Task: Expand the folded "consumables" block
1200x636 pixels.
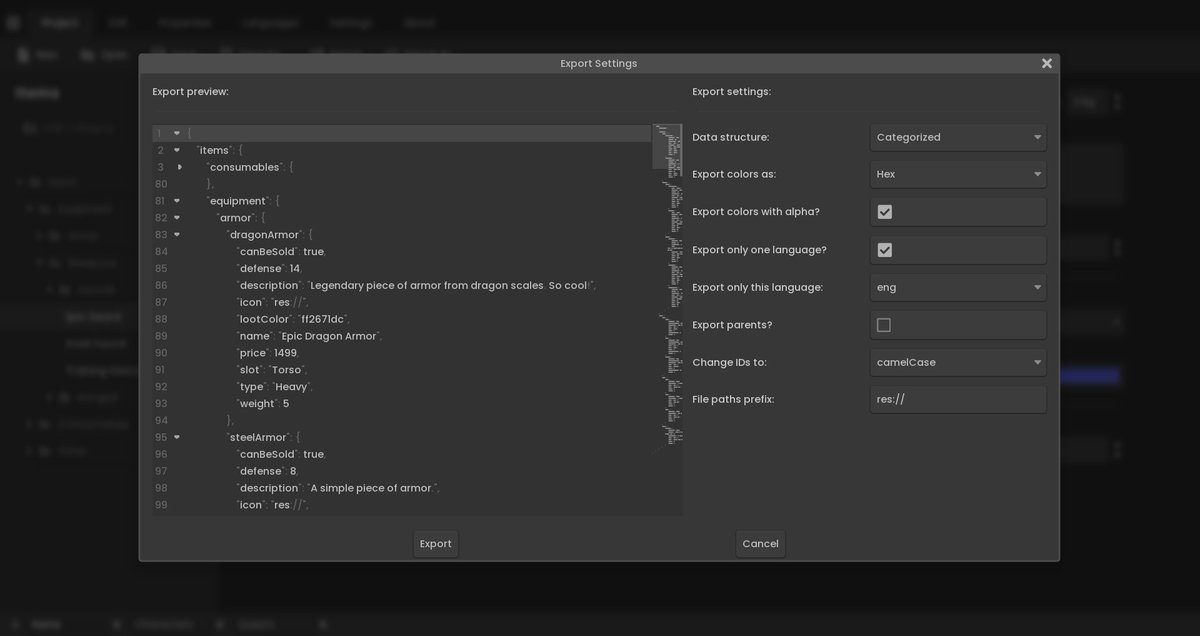Action: point(179,167)
